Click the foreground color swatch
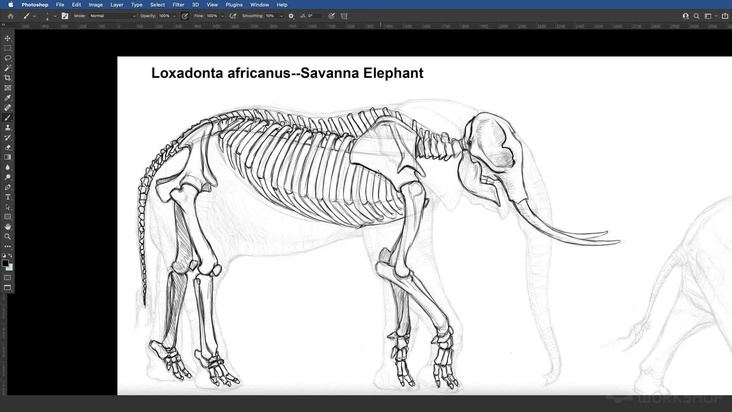The height and width of the screenshot is (412, 732). [x=5, y=263]
